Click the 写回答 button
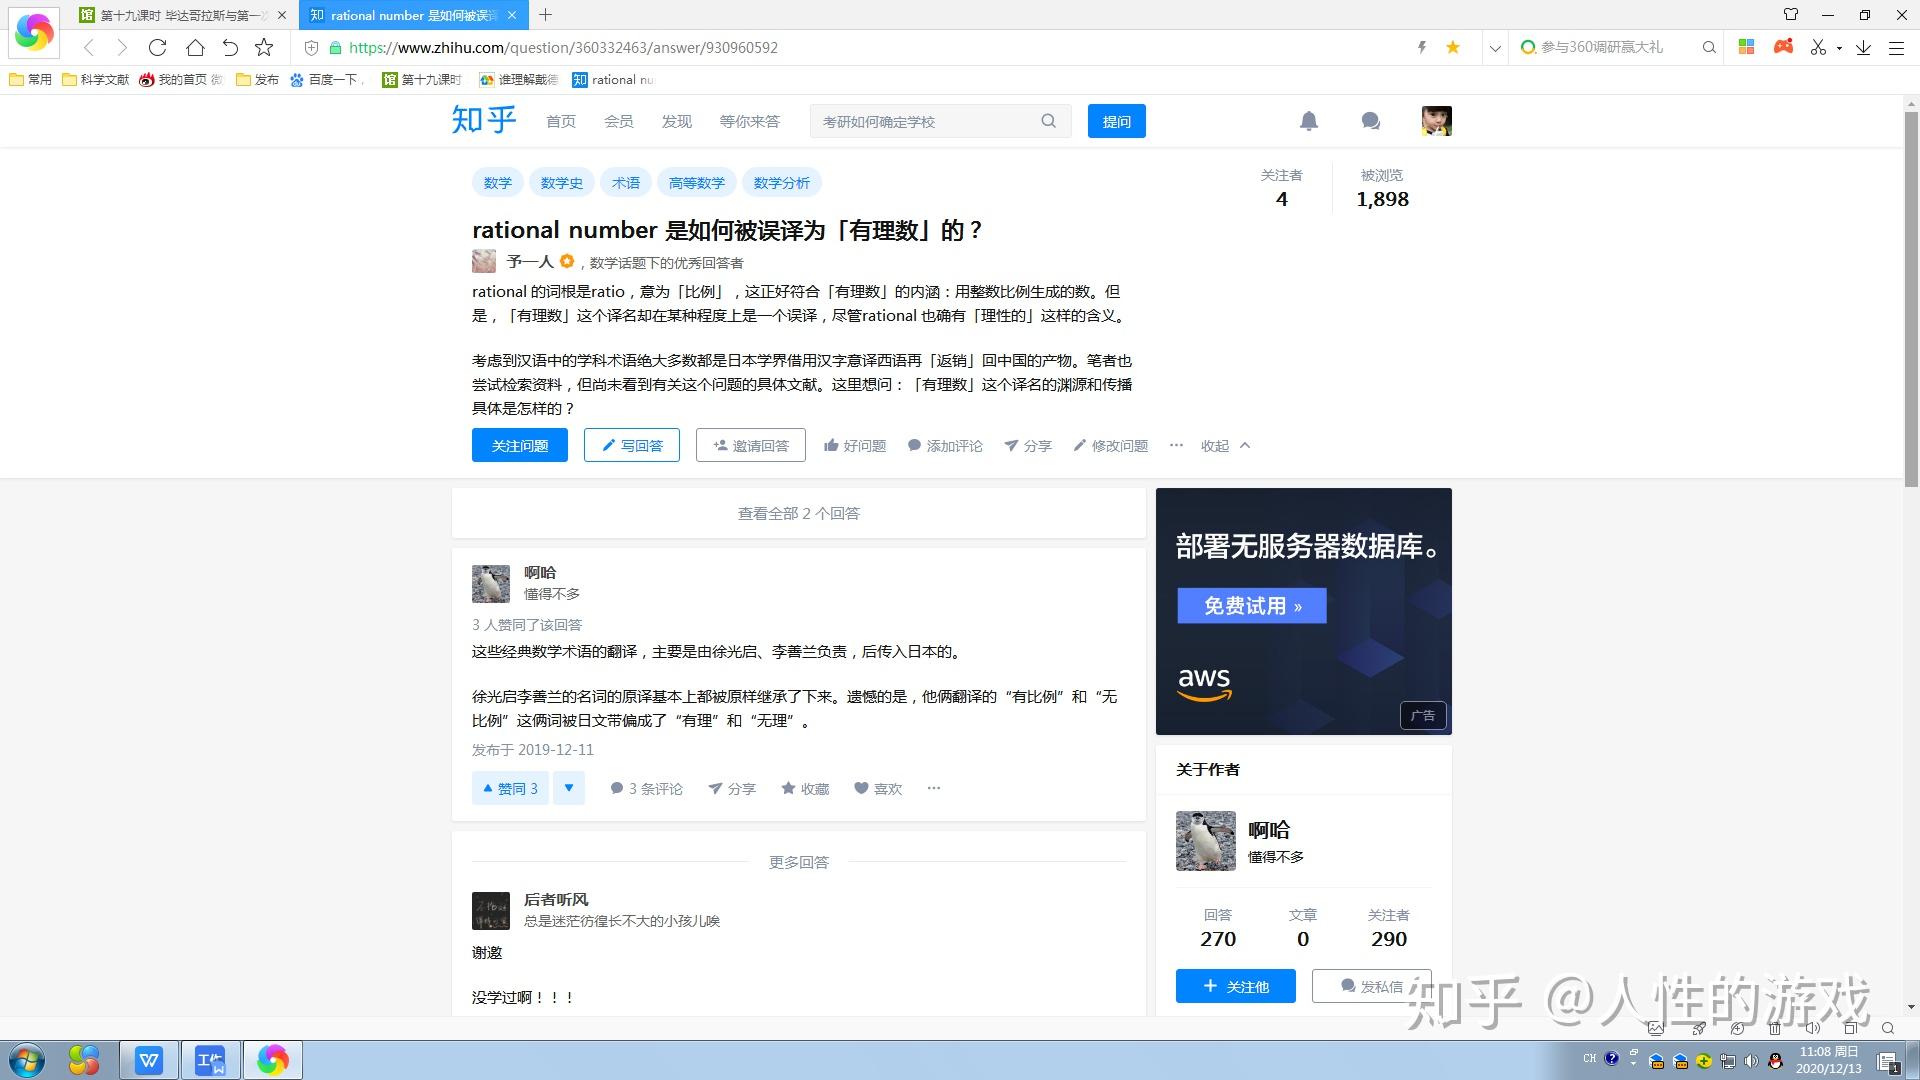1920x1080 pixels. click(x=631, y=445)
